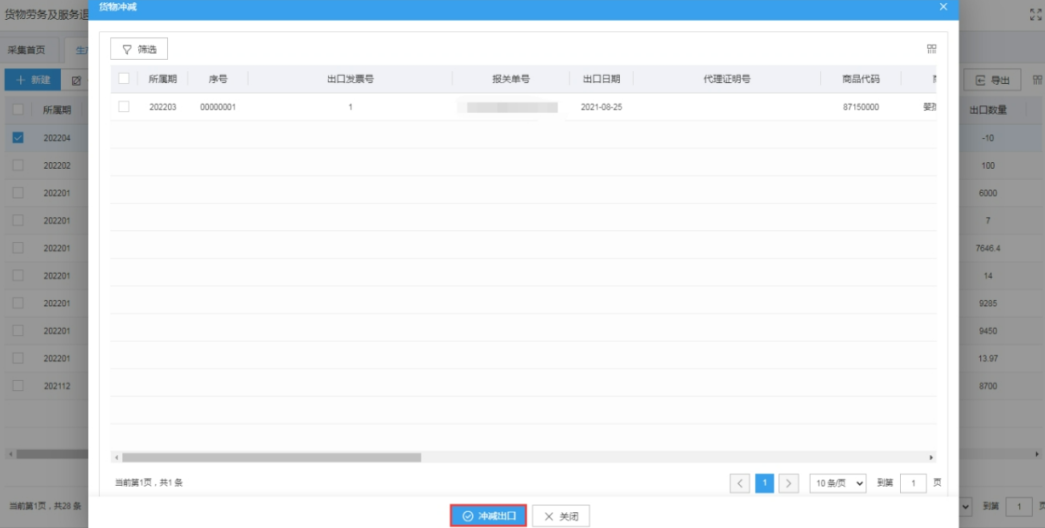Click the 冲减出口 confirm button
1045x528 pixels.
488,516
